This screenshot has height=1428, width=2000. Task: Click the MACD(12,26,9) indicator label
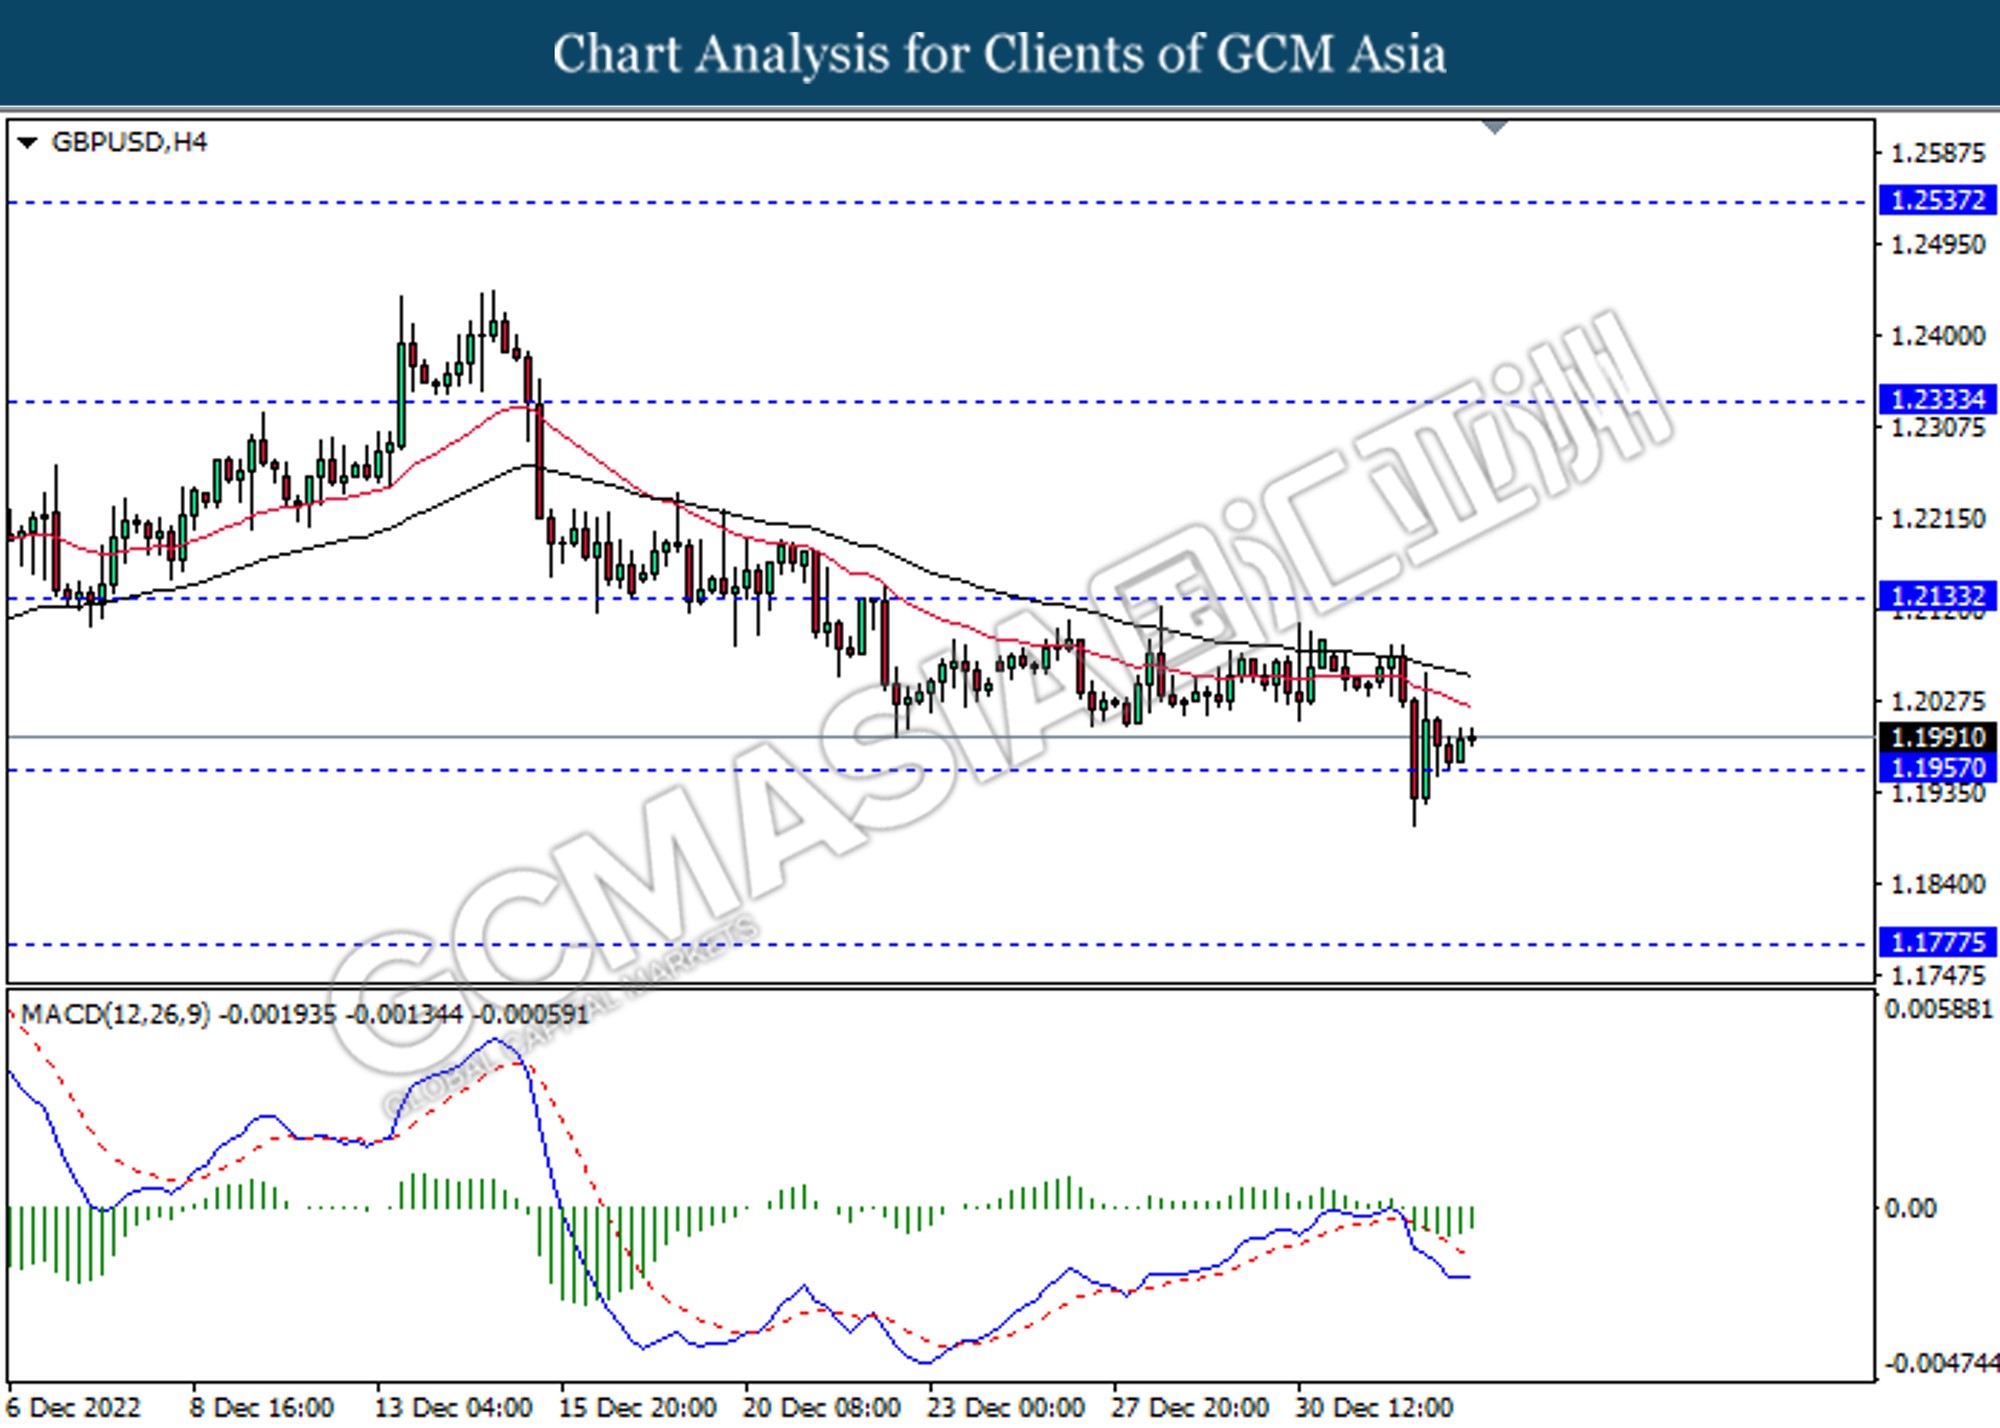[x=116, y=1014]
